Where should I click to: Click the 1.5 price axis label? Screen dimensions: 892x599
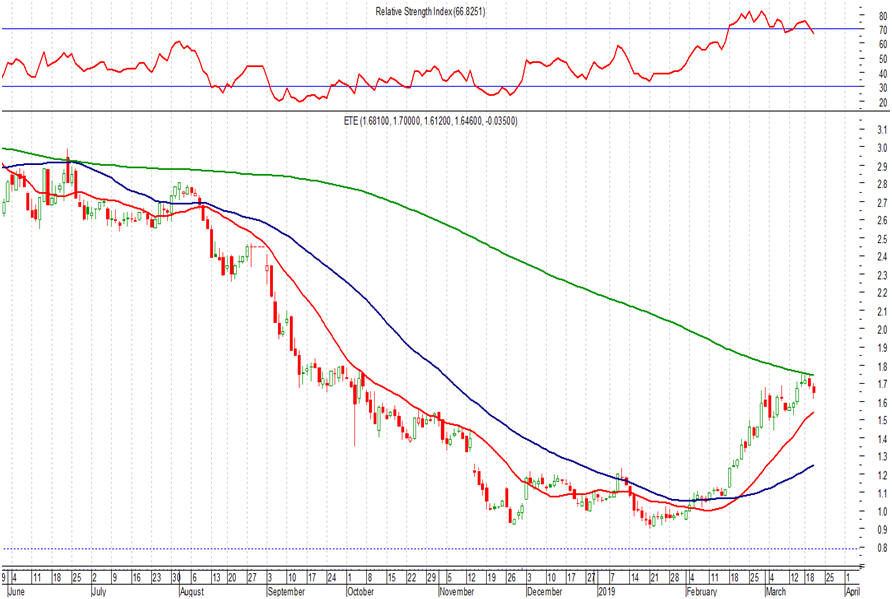point(882,420)
